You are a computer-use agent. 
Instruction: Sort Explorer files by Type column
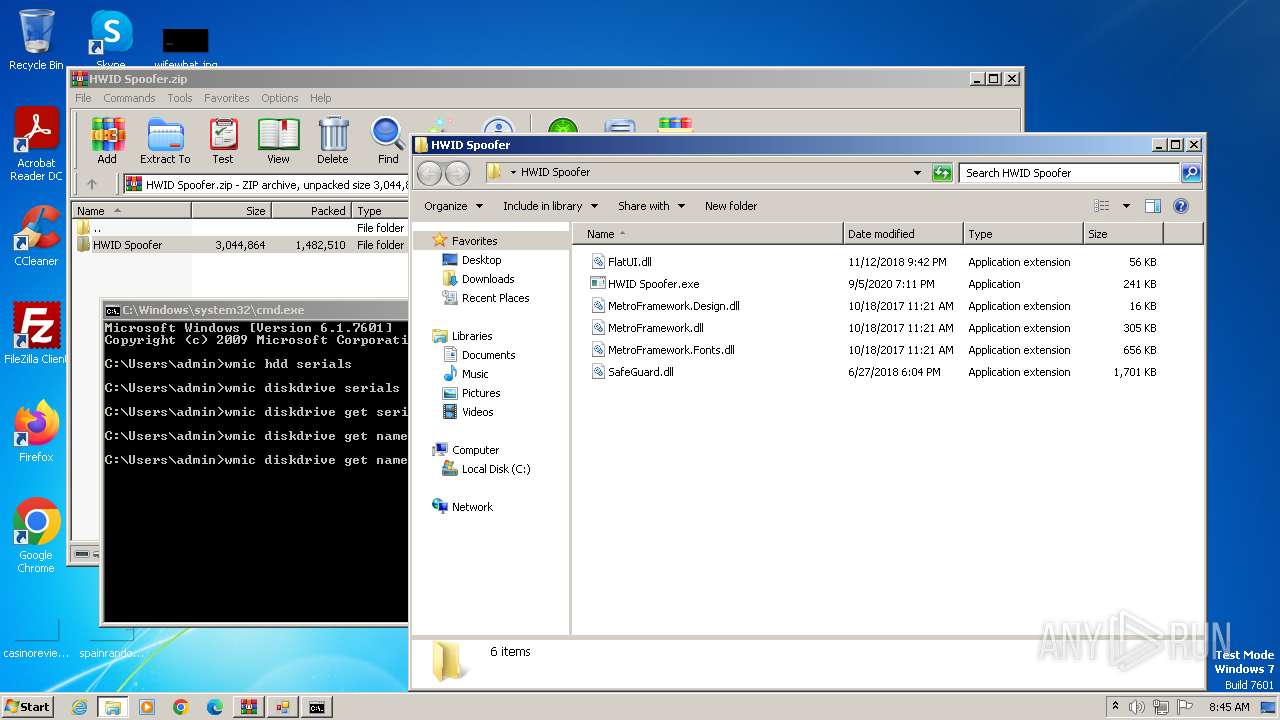[x=1023, y=234]
